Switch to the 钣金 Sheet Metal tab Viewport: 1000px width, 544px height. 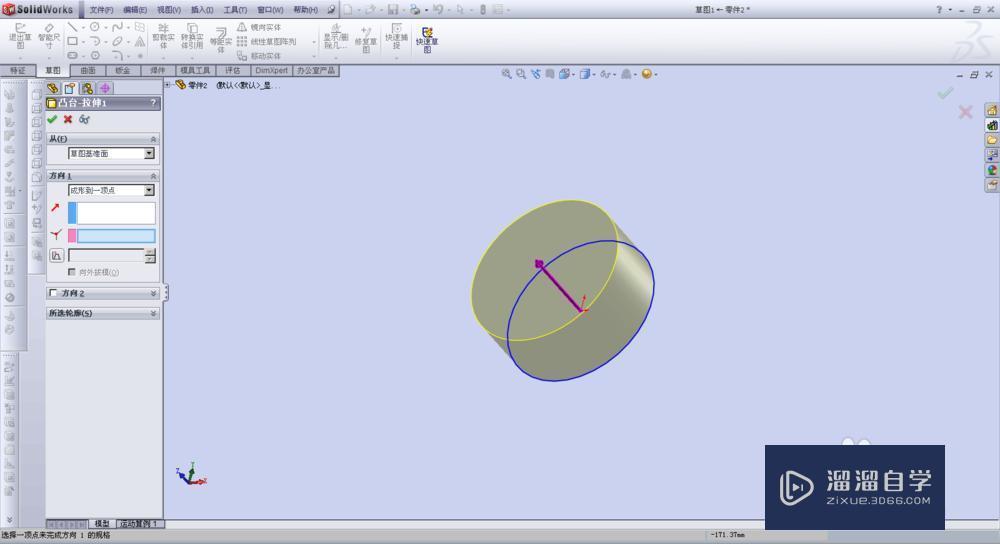pos(122,70)
